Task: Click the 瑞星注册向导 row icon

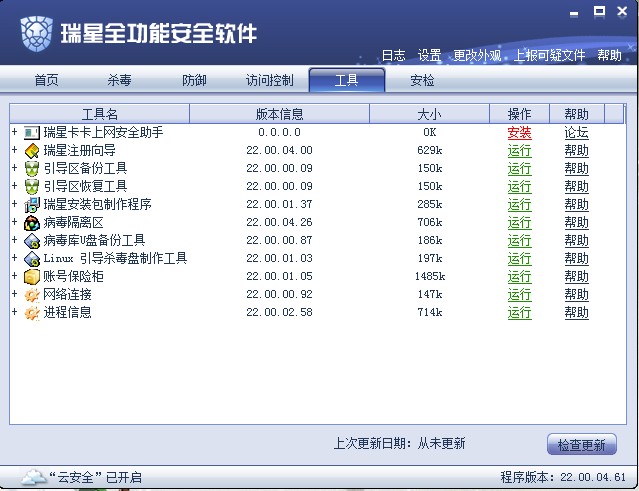Action: (x=32, y=151)
